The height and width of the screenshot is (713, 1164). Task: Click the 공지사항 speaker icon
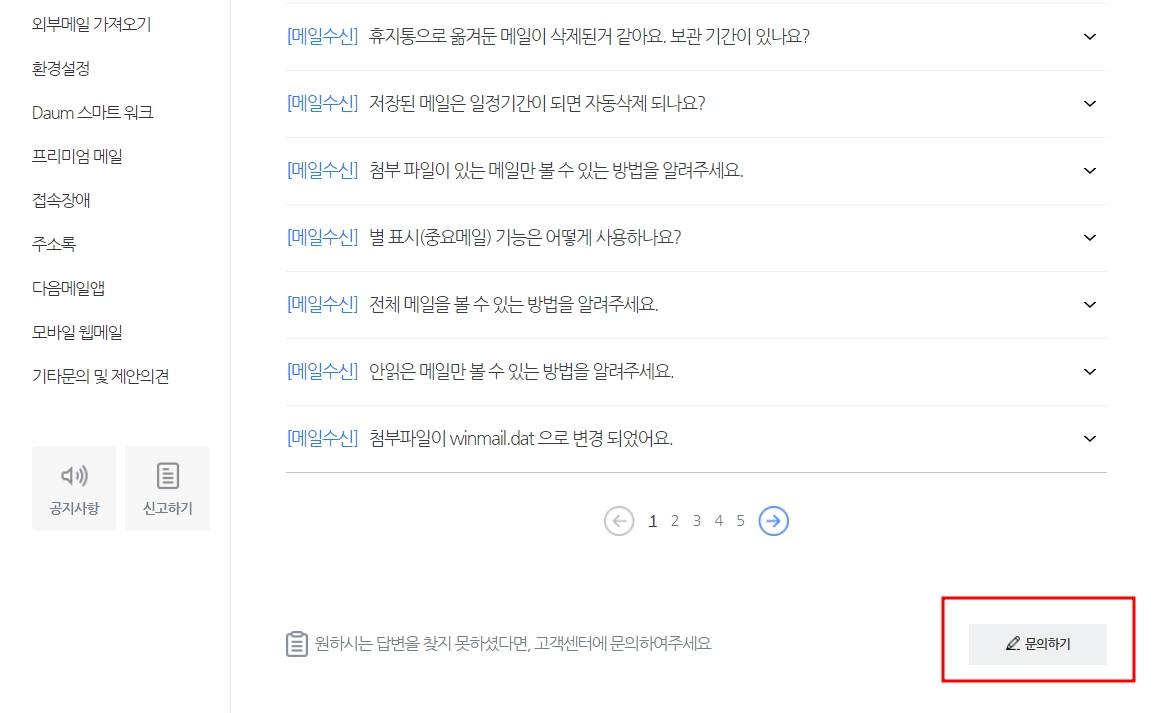pyautogui.click(x=74, y=476)
